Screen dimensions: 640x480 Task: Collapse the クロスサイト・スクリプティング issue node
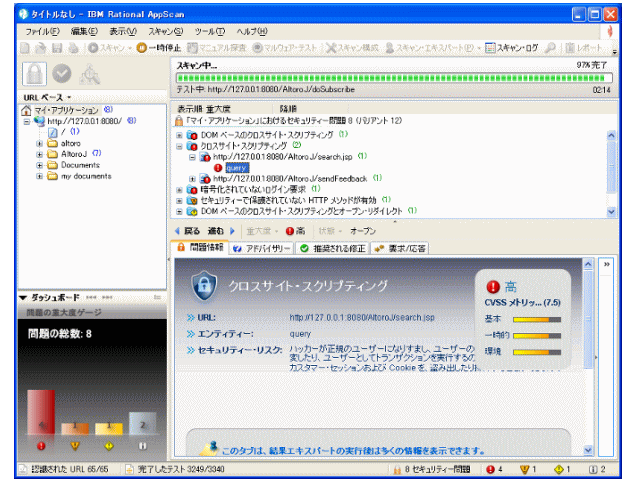(x=180, y=146)
